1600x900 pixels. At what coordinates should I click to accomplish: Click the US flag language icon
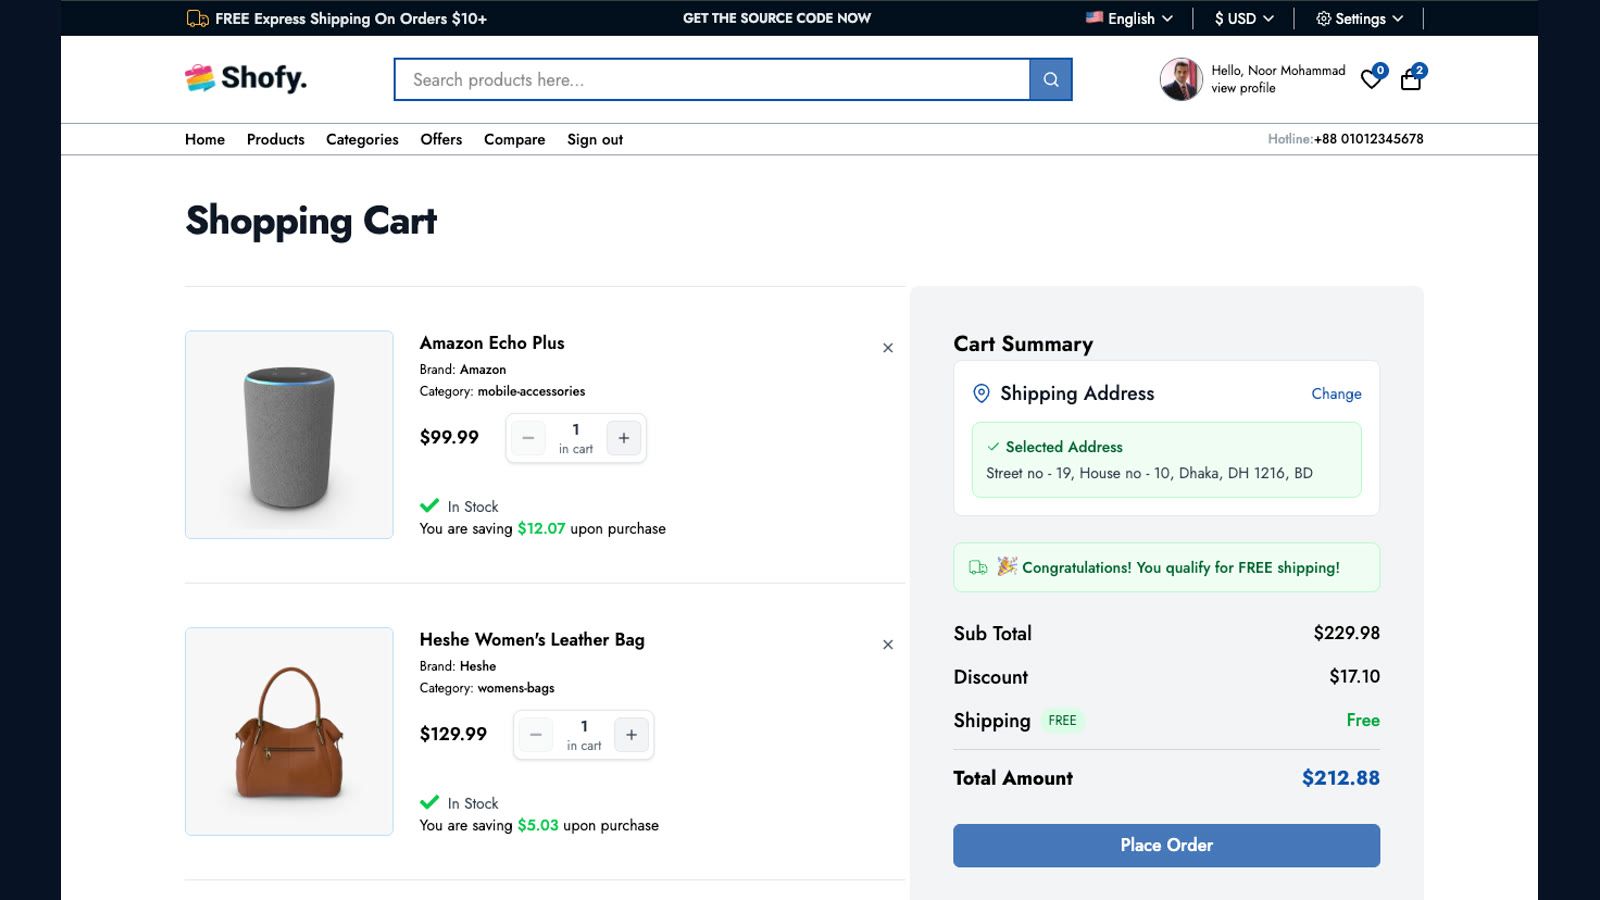1094,18
